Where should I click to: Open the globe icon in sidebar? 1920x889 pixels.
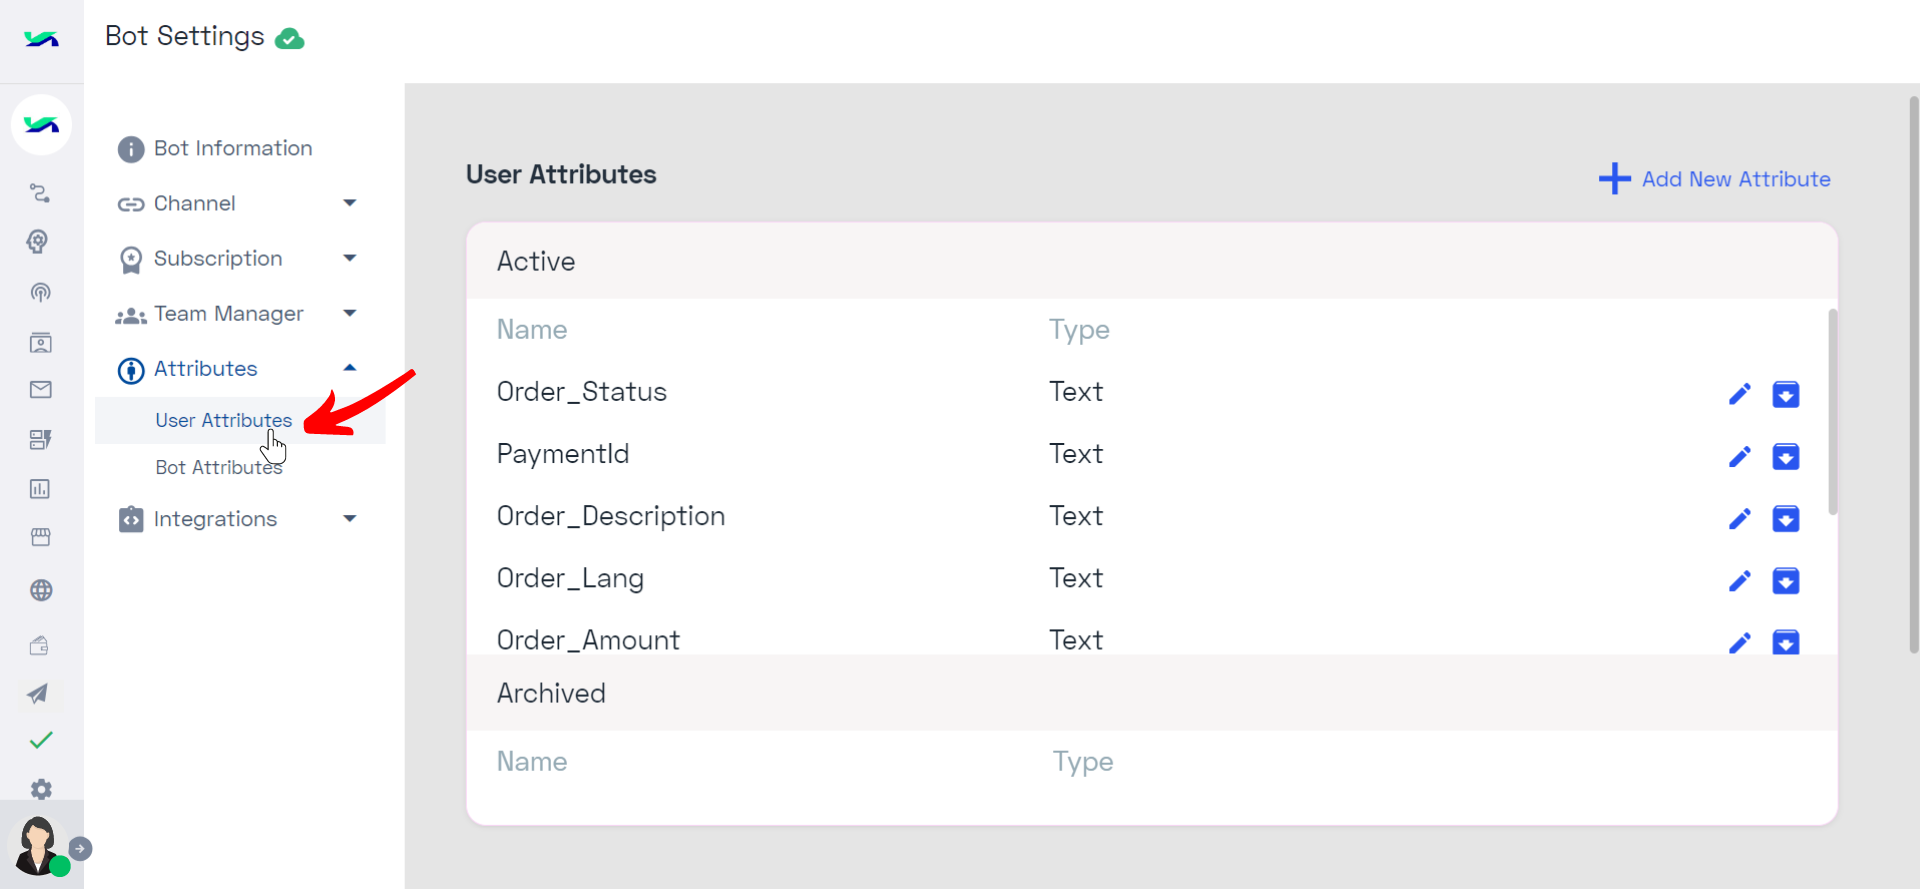(41, 590)
